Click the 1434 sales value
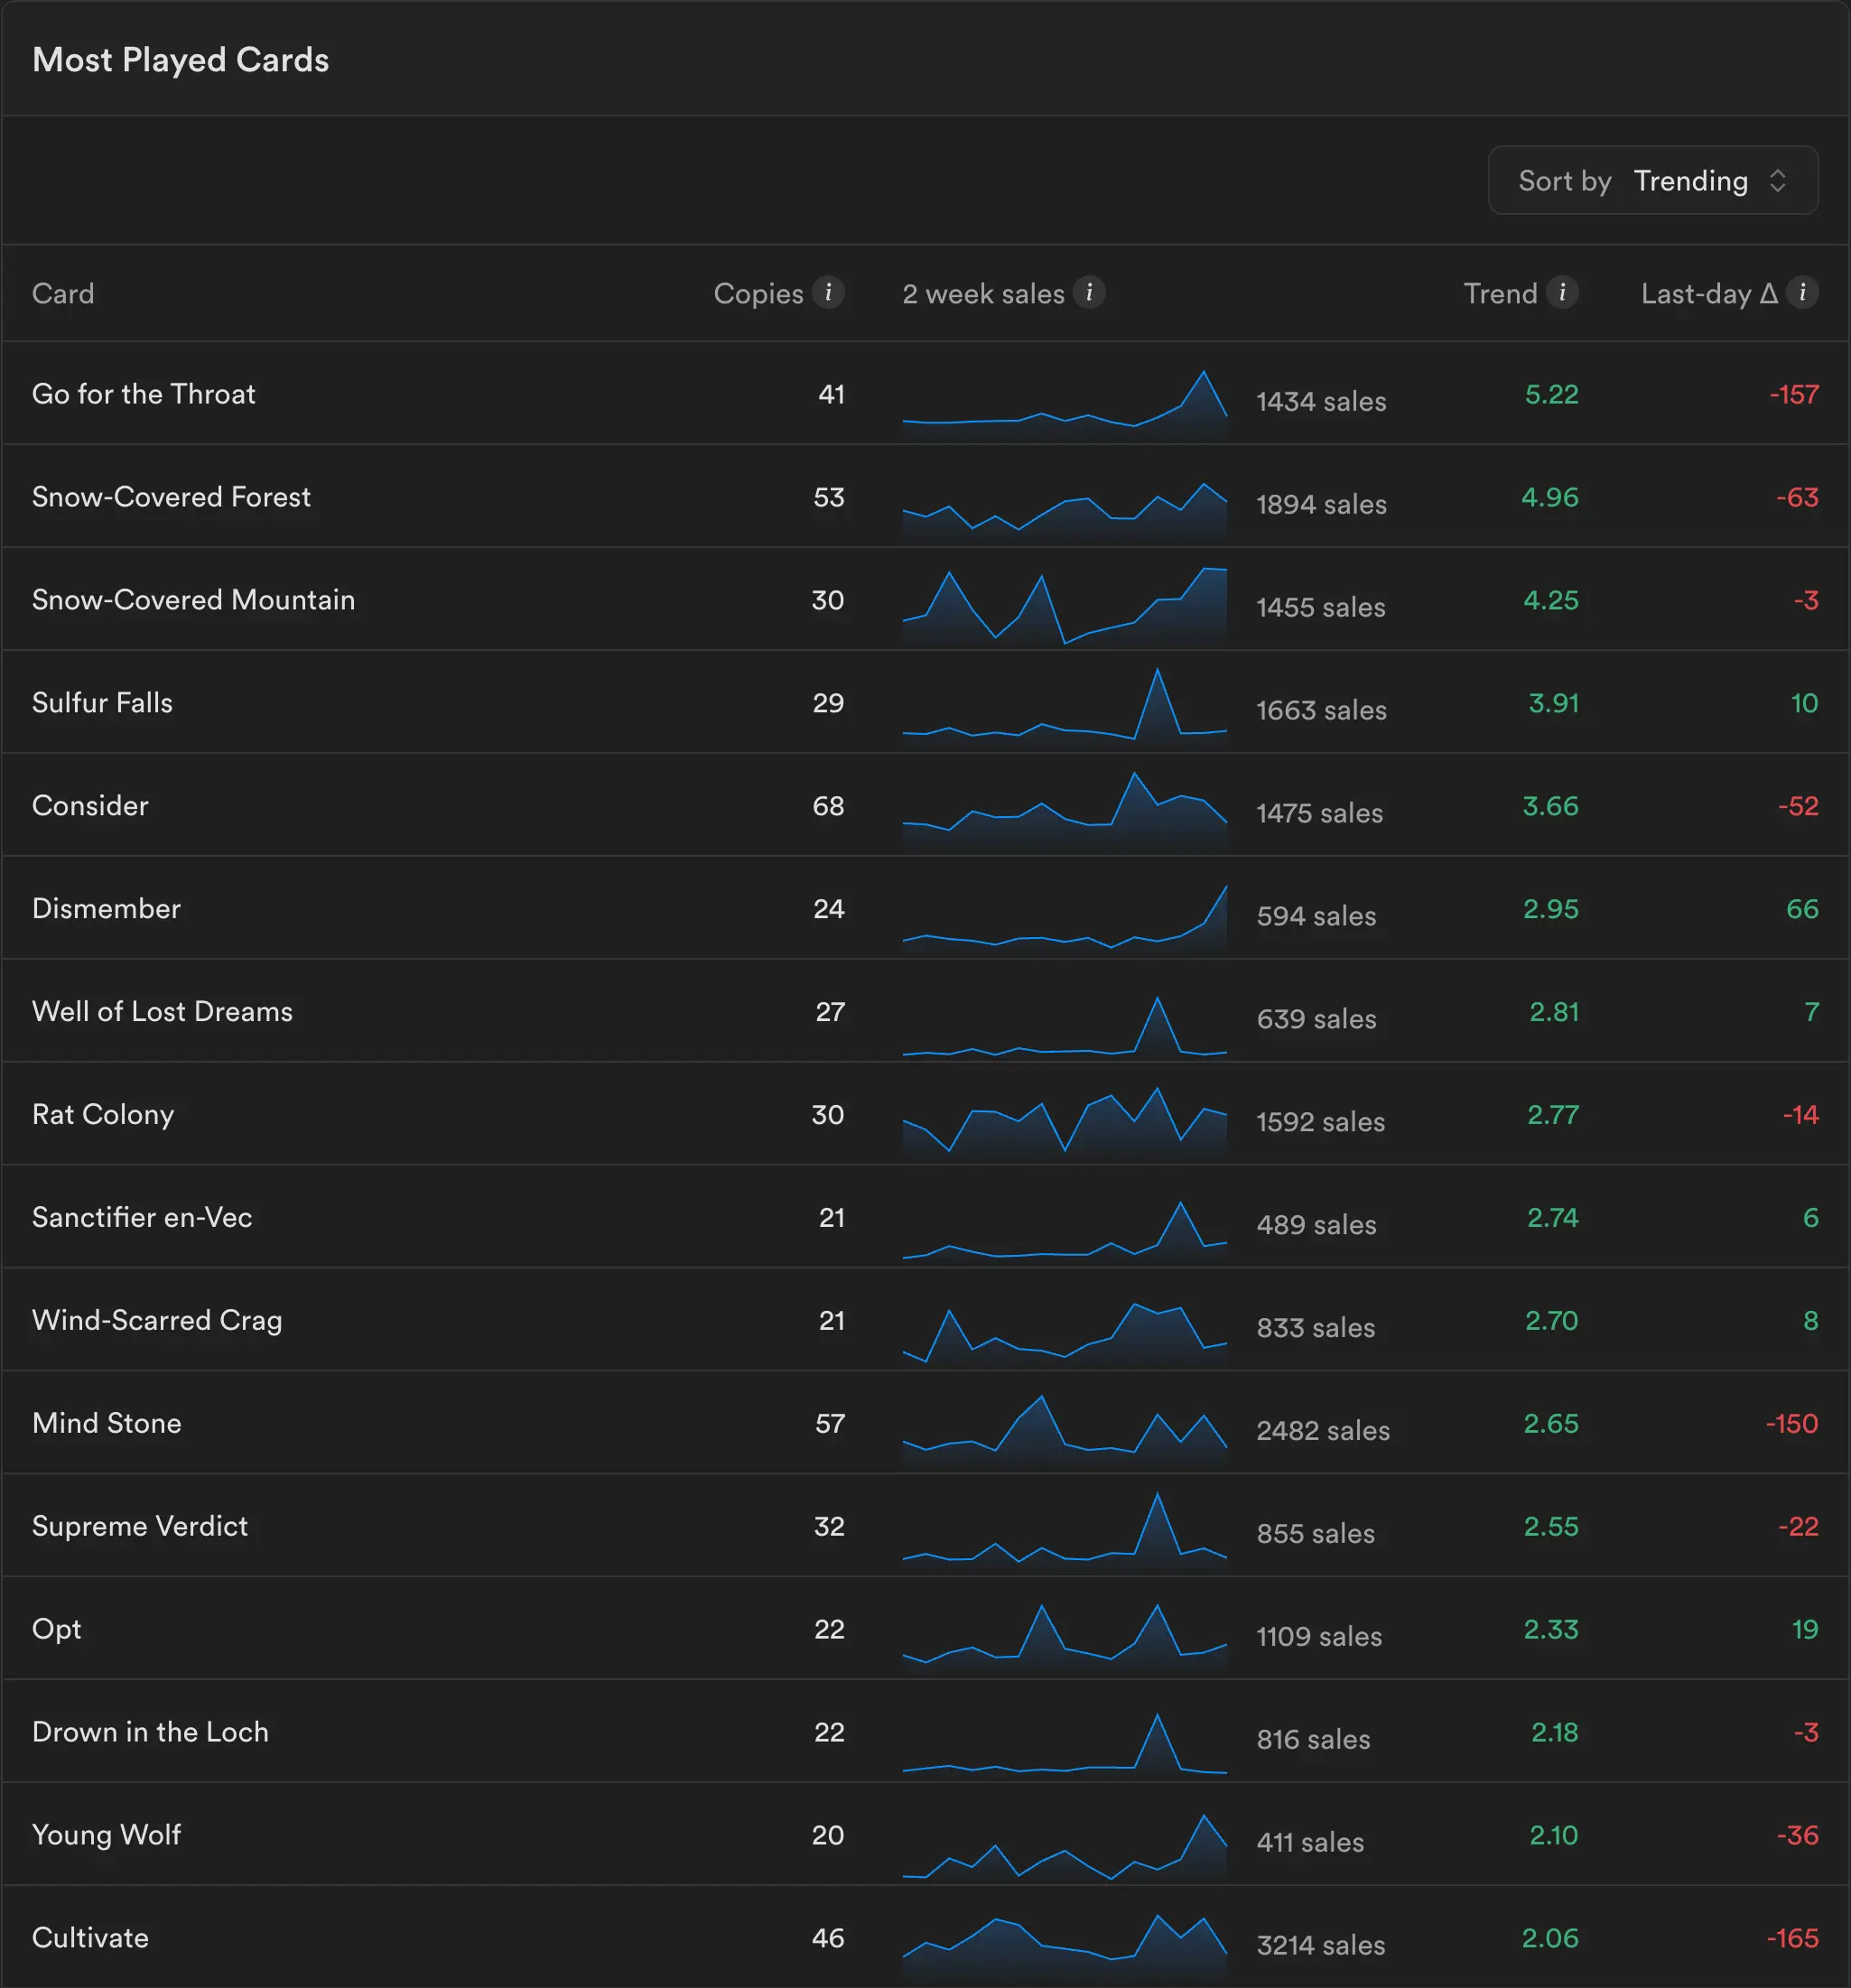The image size is (1851, 1988). click(x=1321, y=402)
